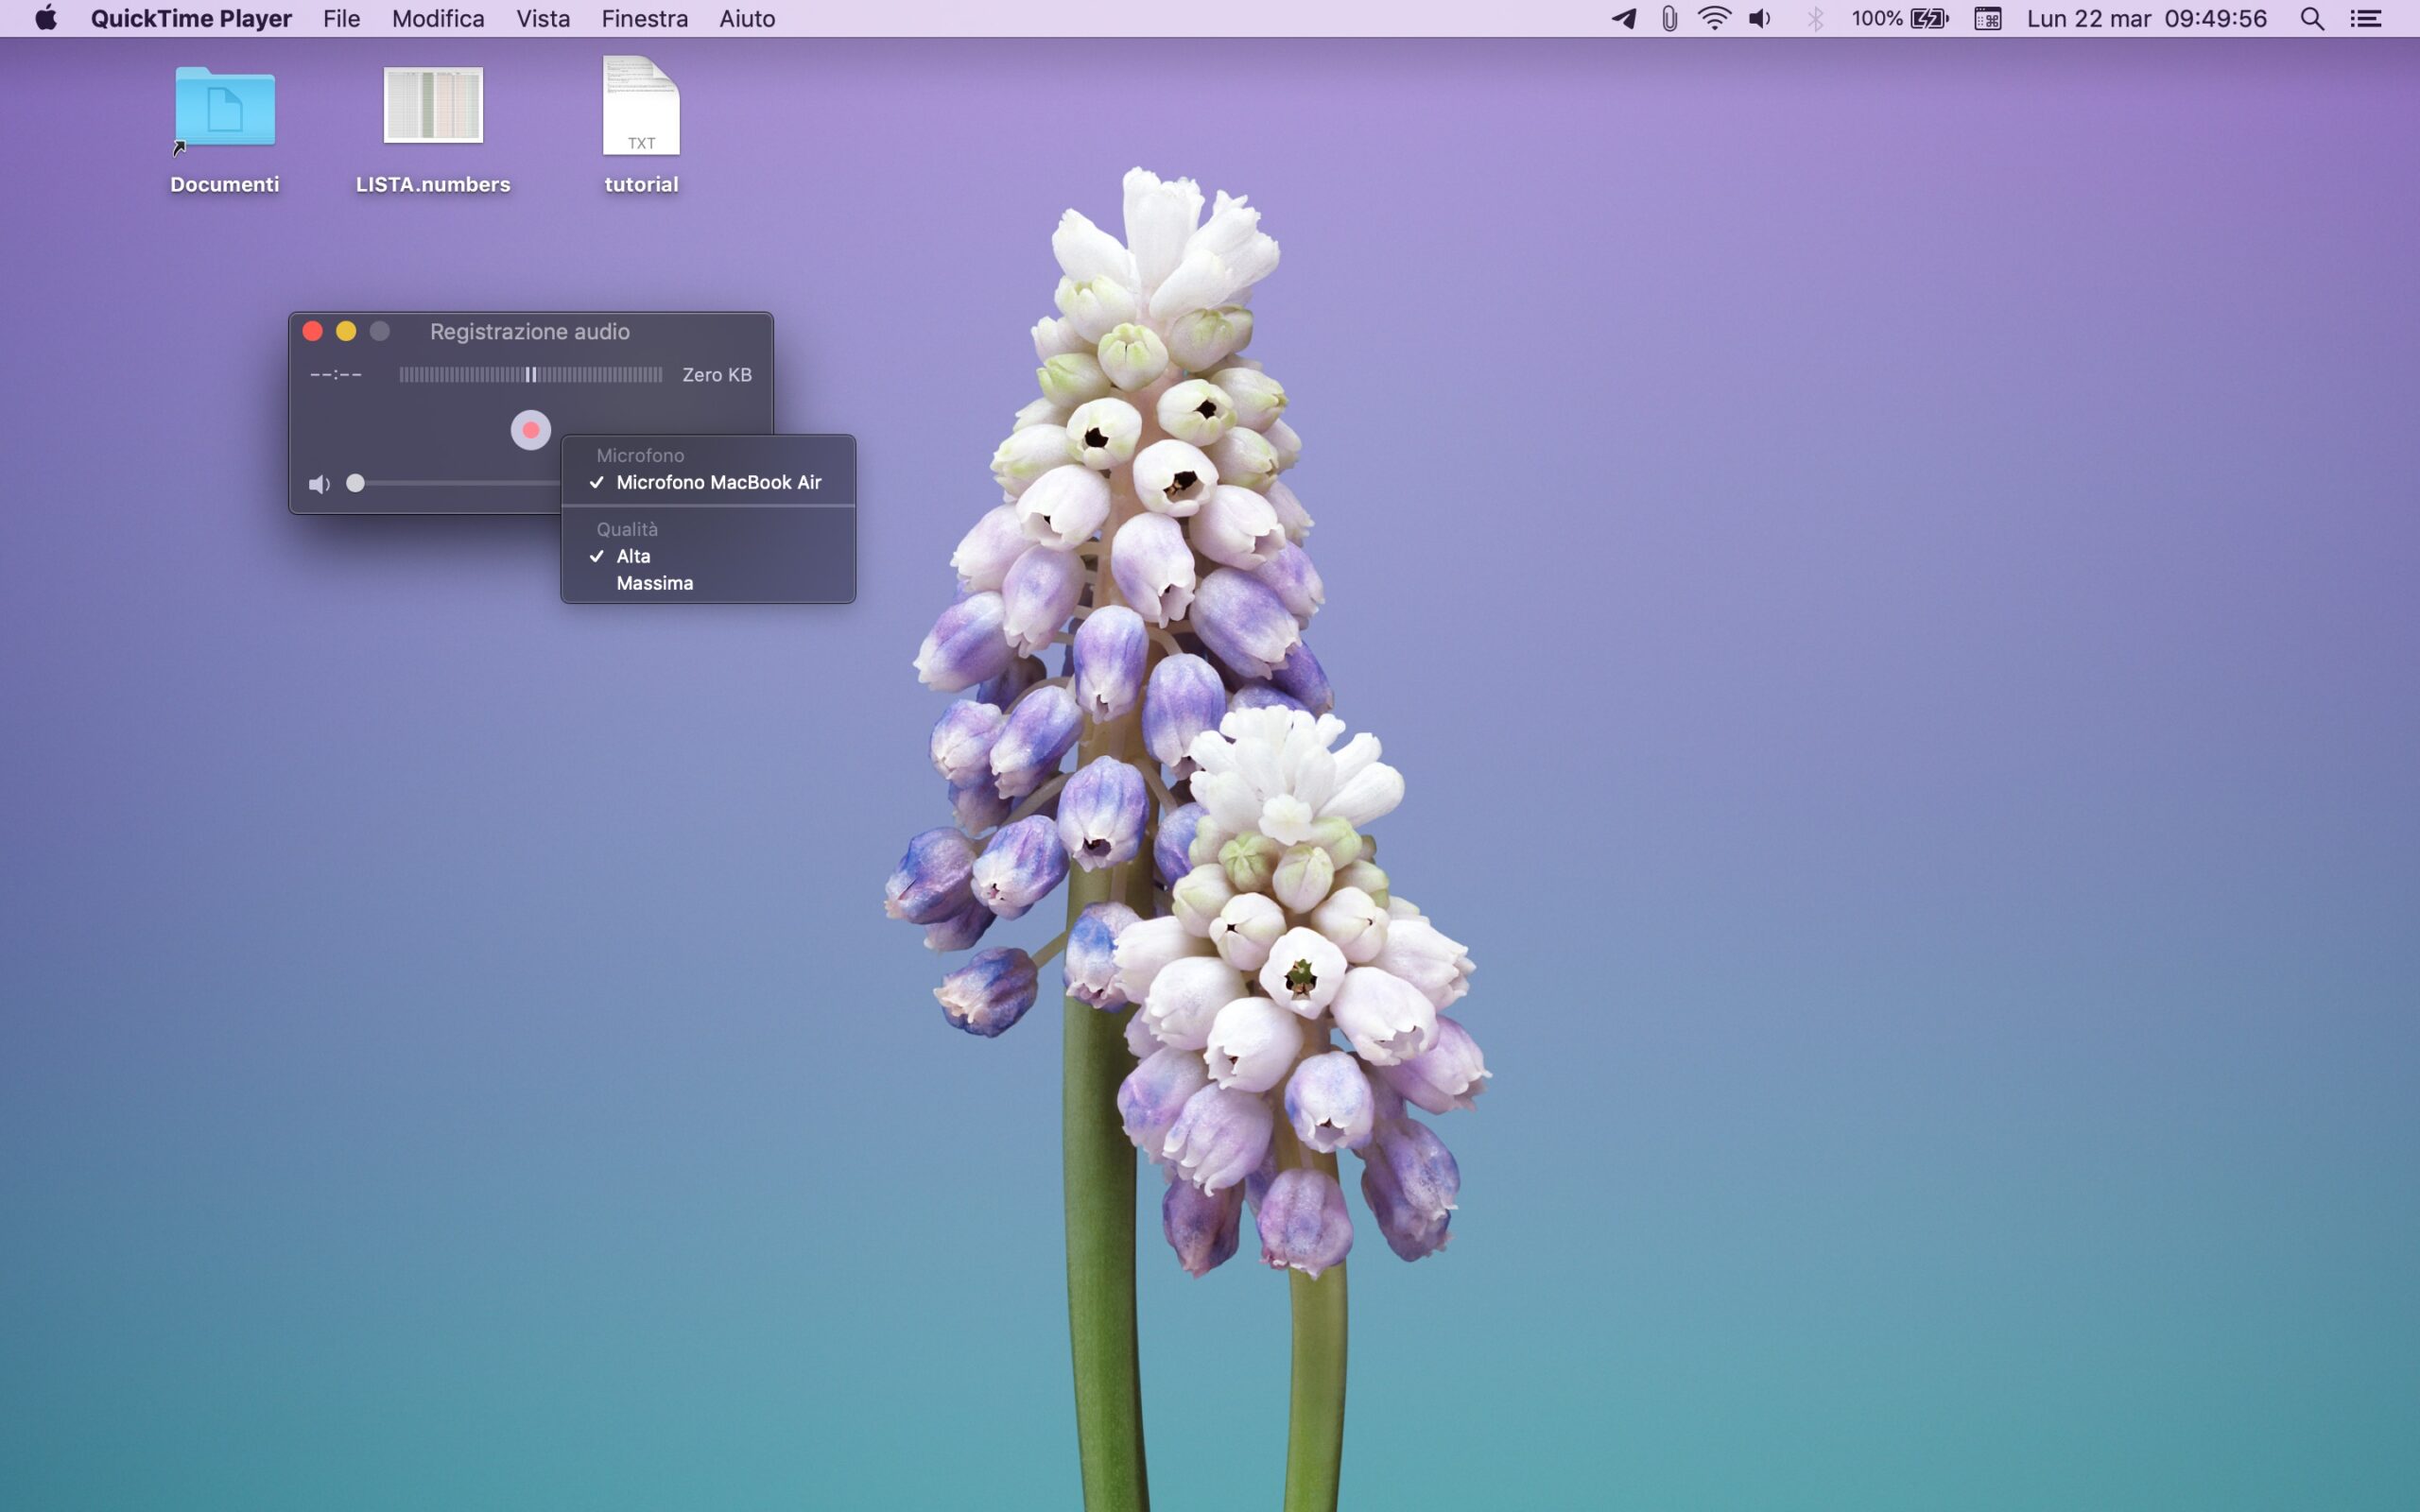Open Notification Center list icon
This screenshot has width=2420, height=1512.
coord(2365,19)
